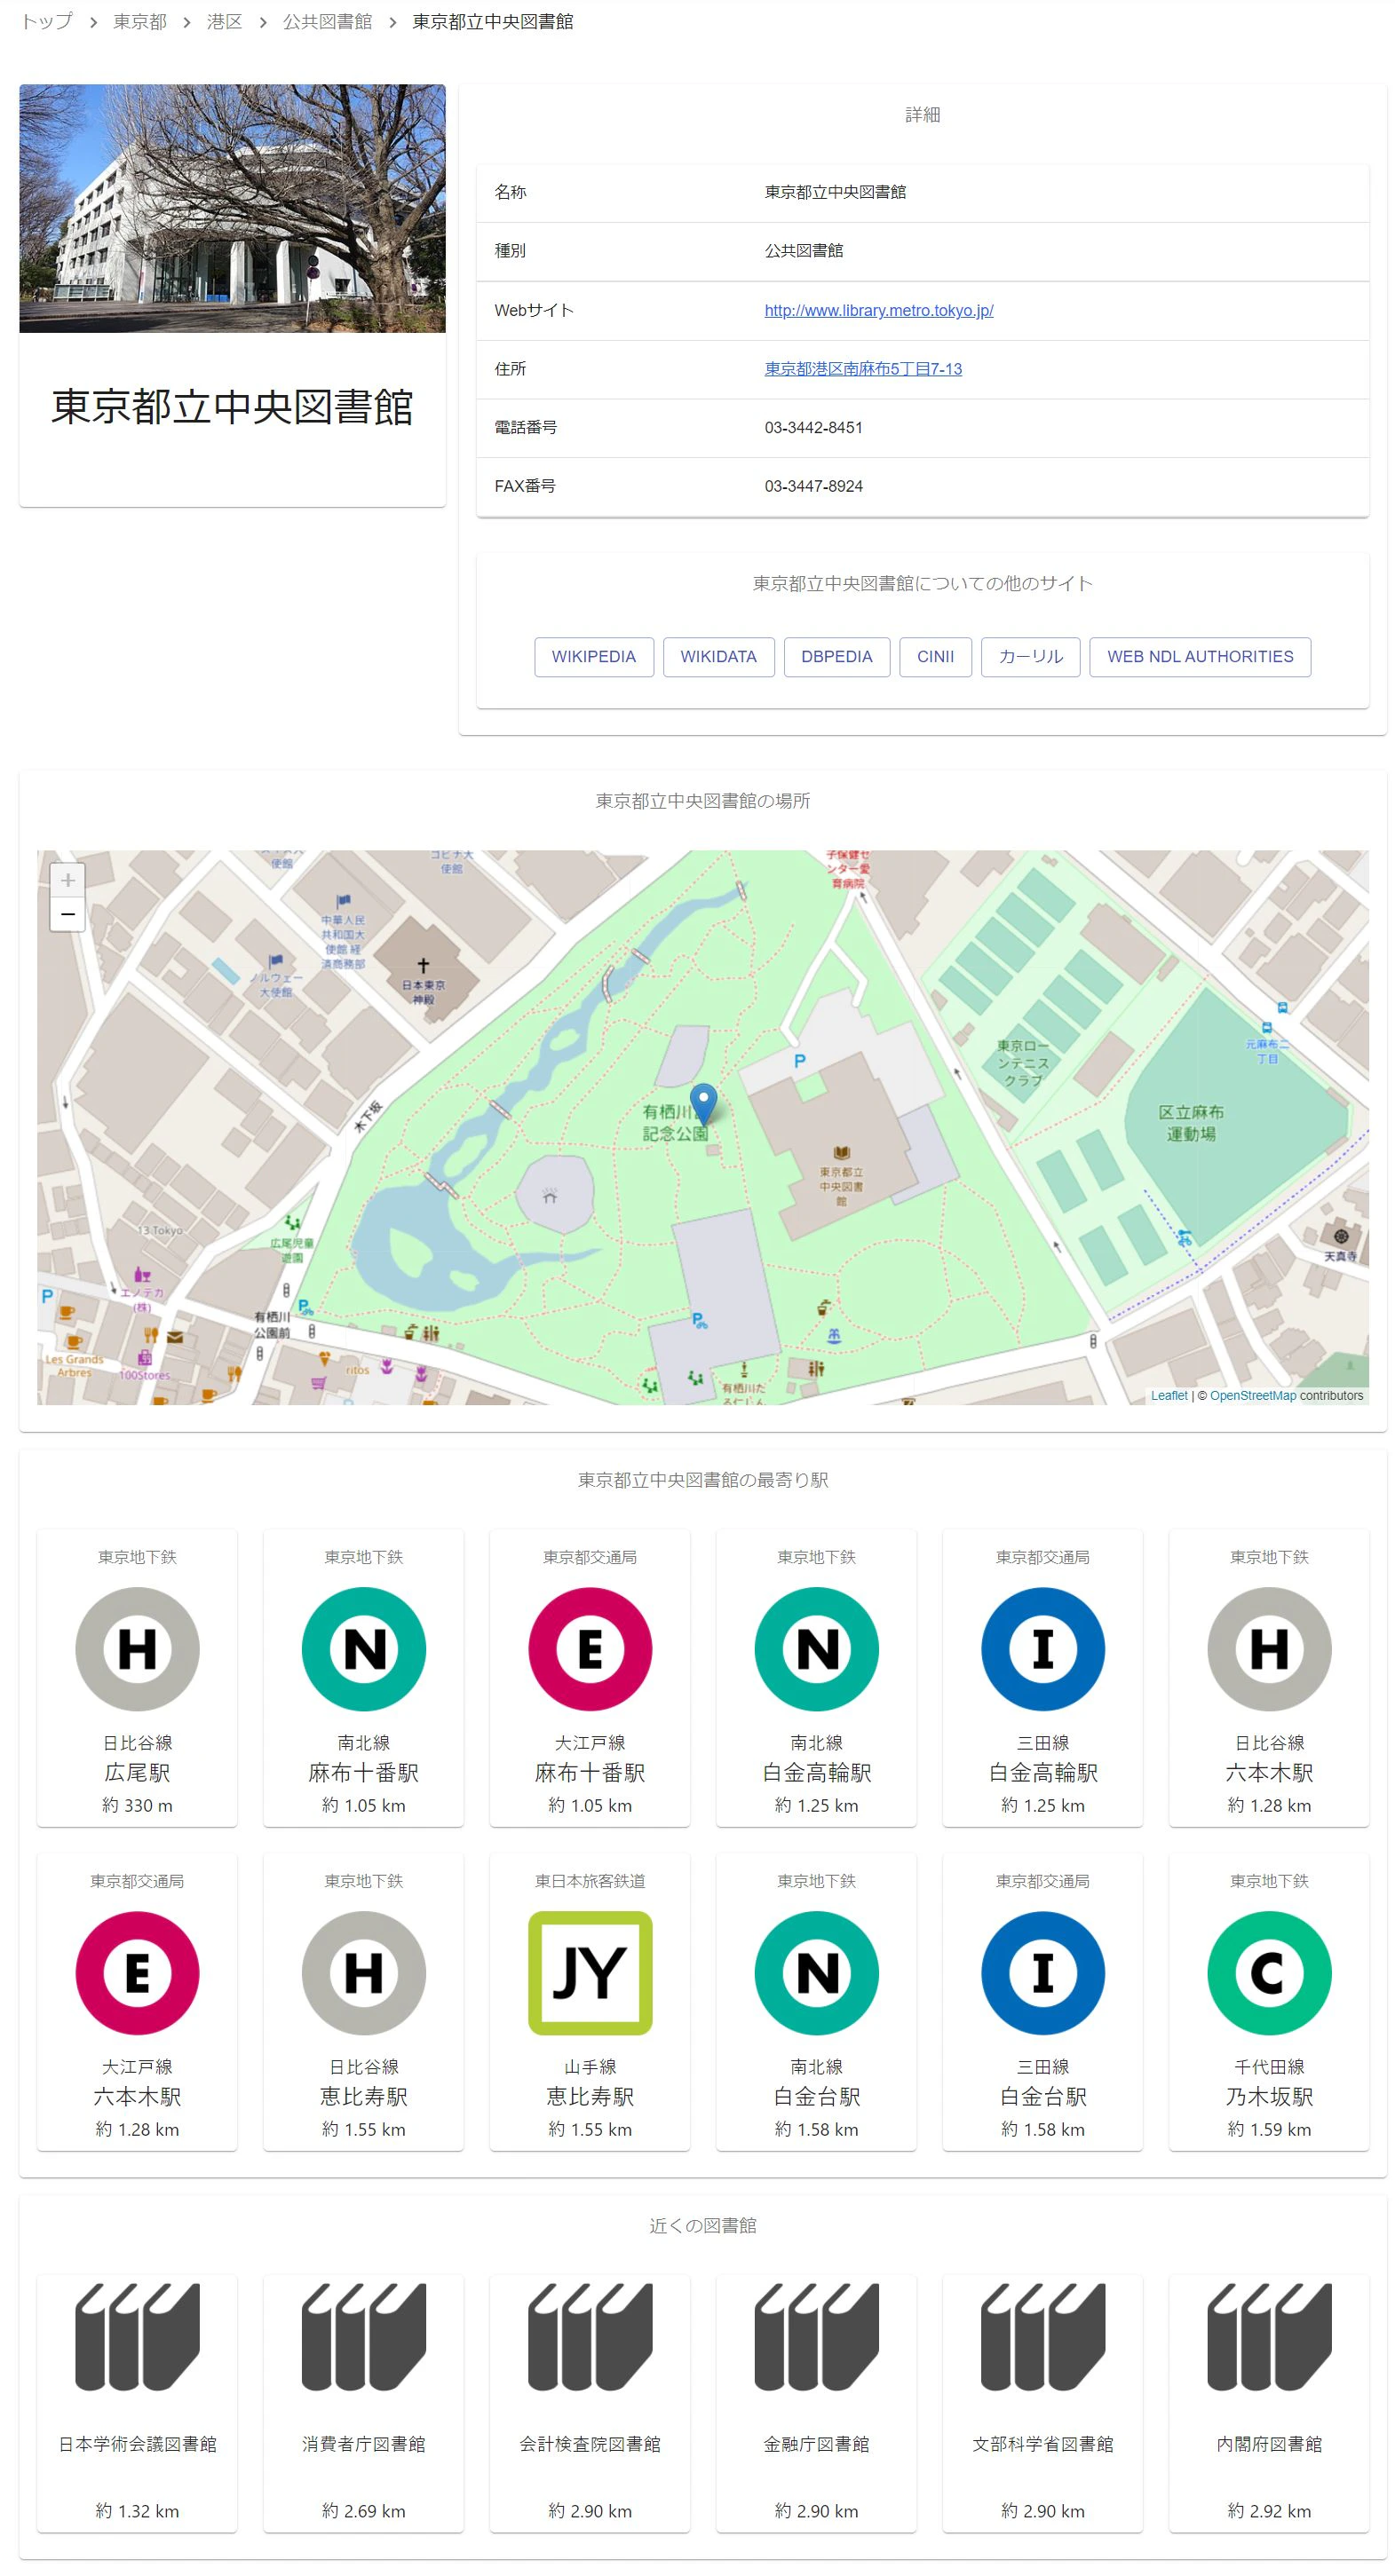
Task: Select the Hibiya line icon for 広尾駅
Action: pos(137,1649)
